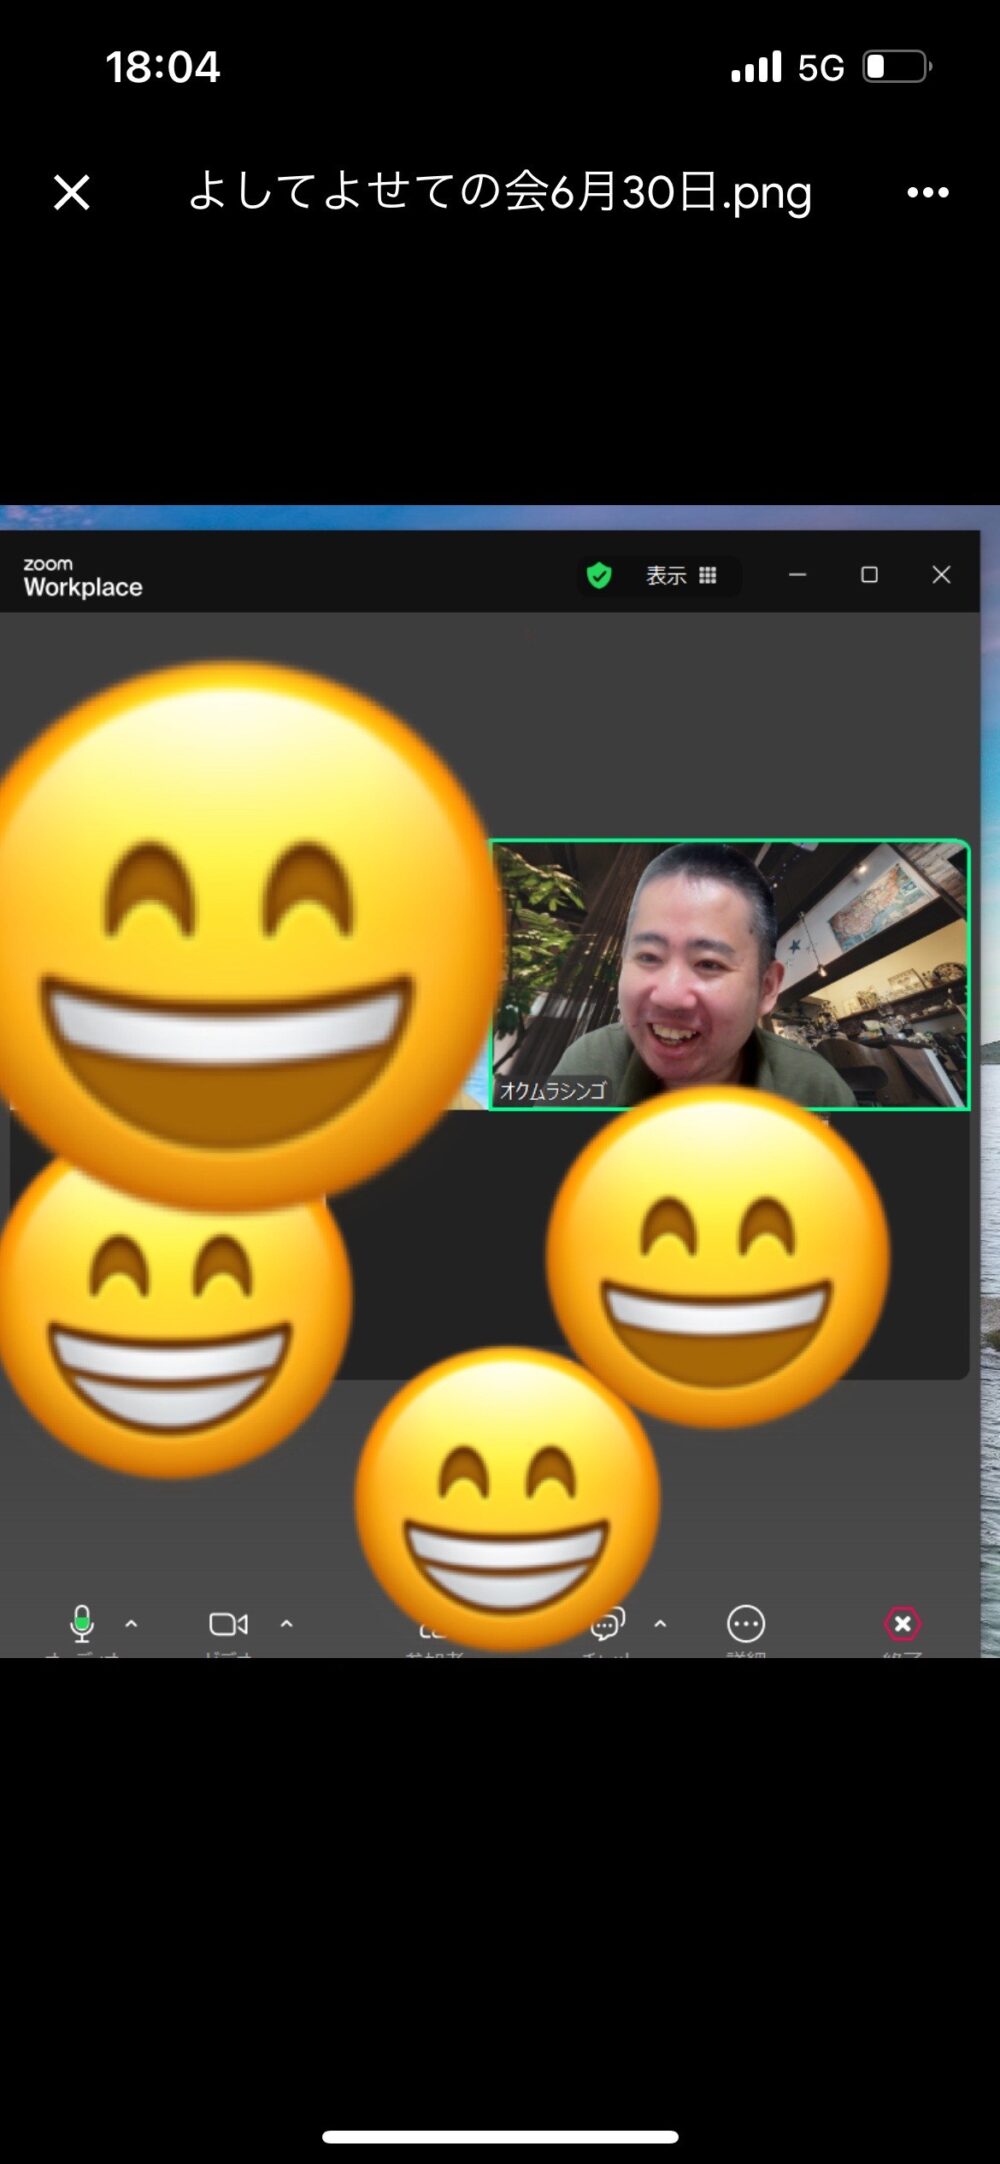Tap the 5G network indicator
The image size is (1000, 2164).
[821, 67]
